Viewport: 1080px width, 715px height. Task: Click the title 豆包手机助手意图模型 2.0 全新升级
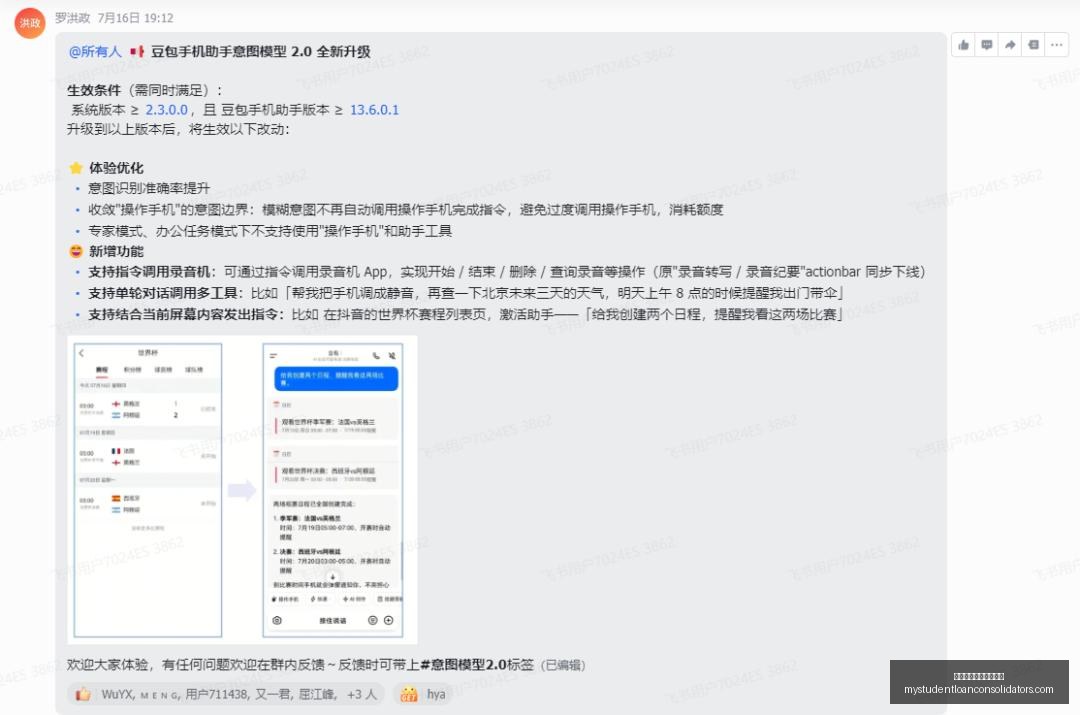(x=260, y=52)
